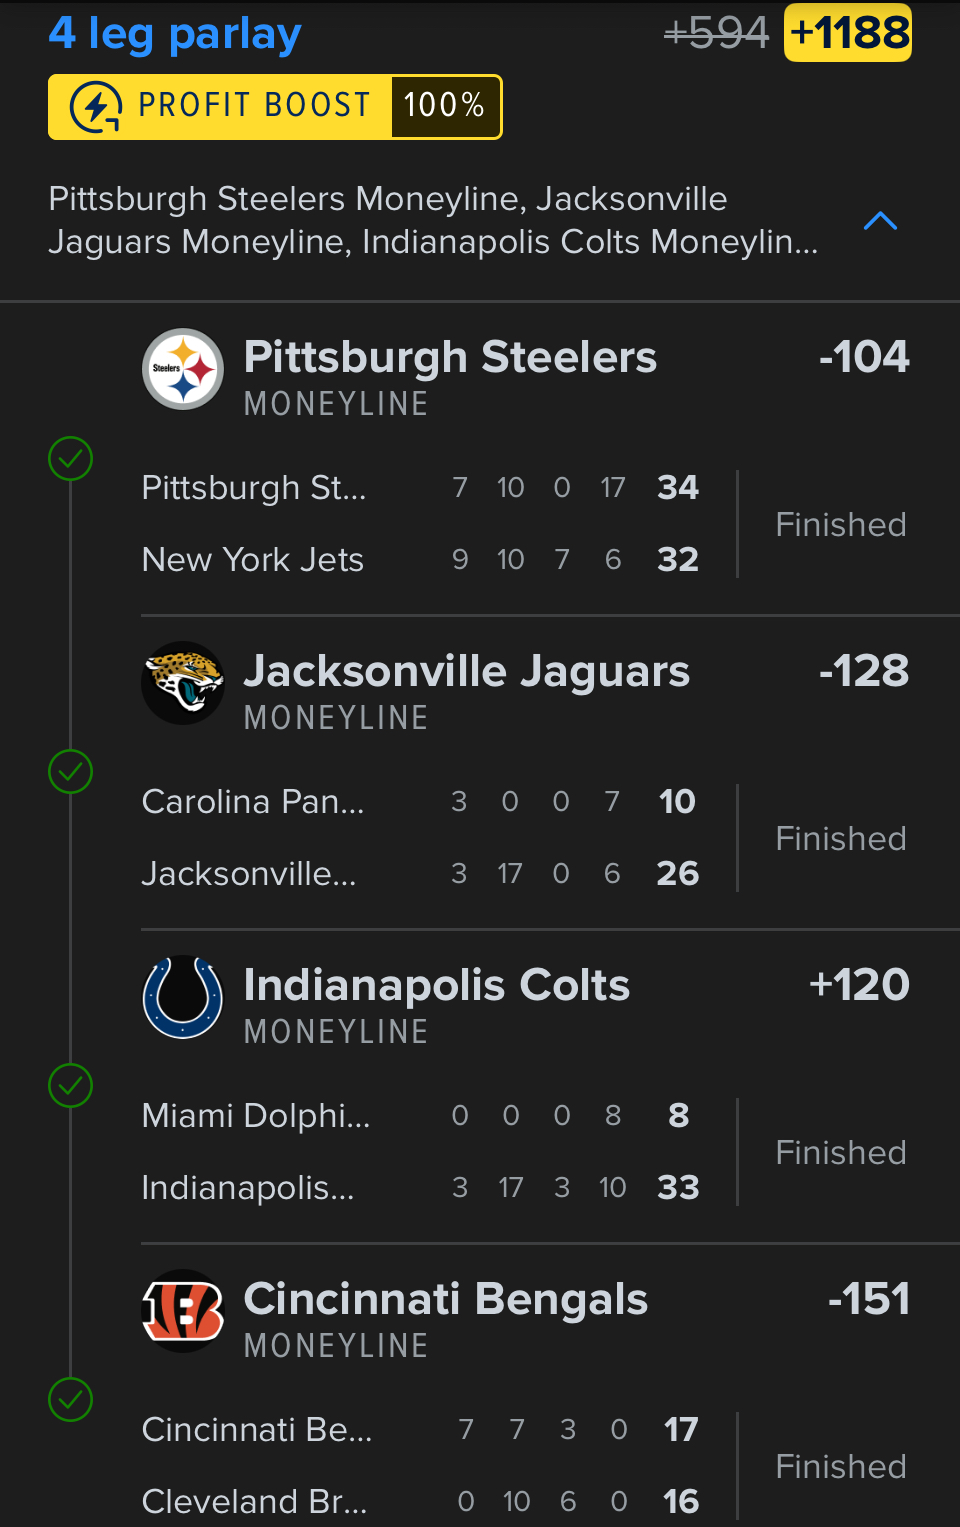This screenshot has height=1527, width=960.
Task: Collapse the parlay legs with the chevron
Action: point(880,221)
